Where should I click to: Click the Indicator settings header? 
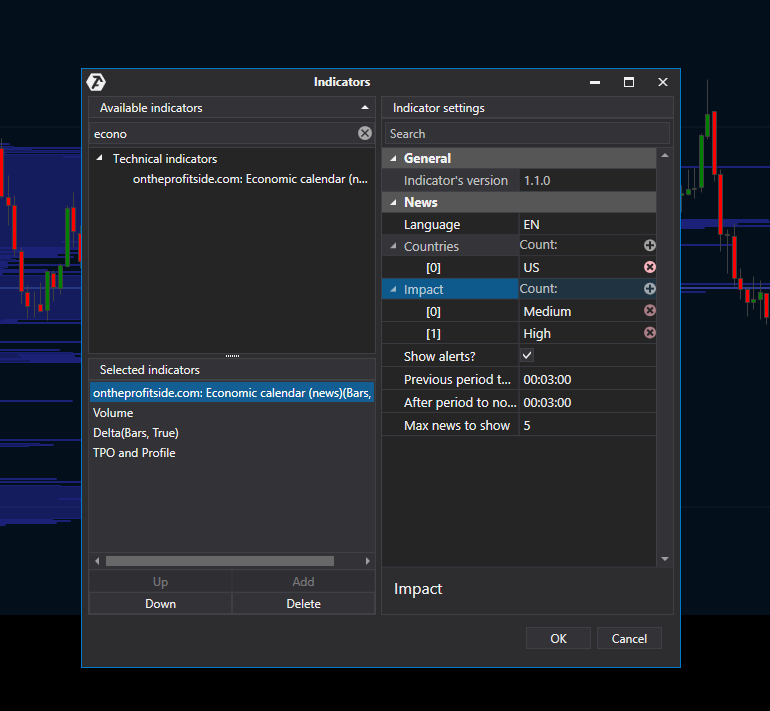tap(527, 108)
